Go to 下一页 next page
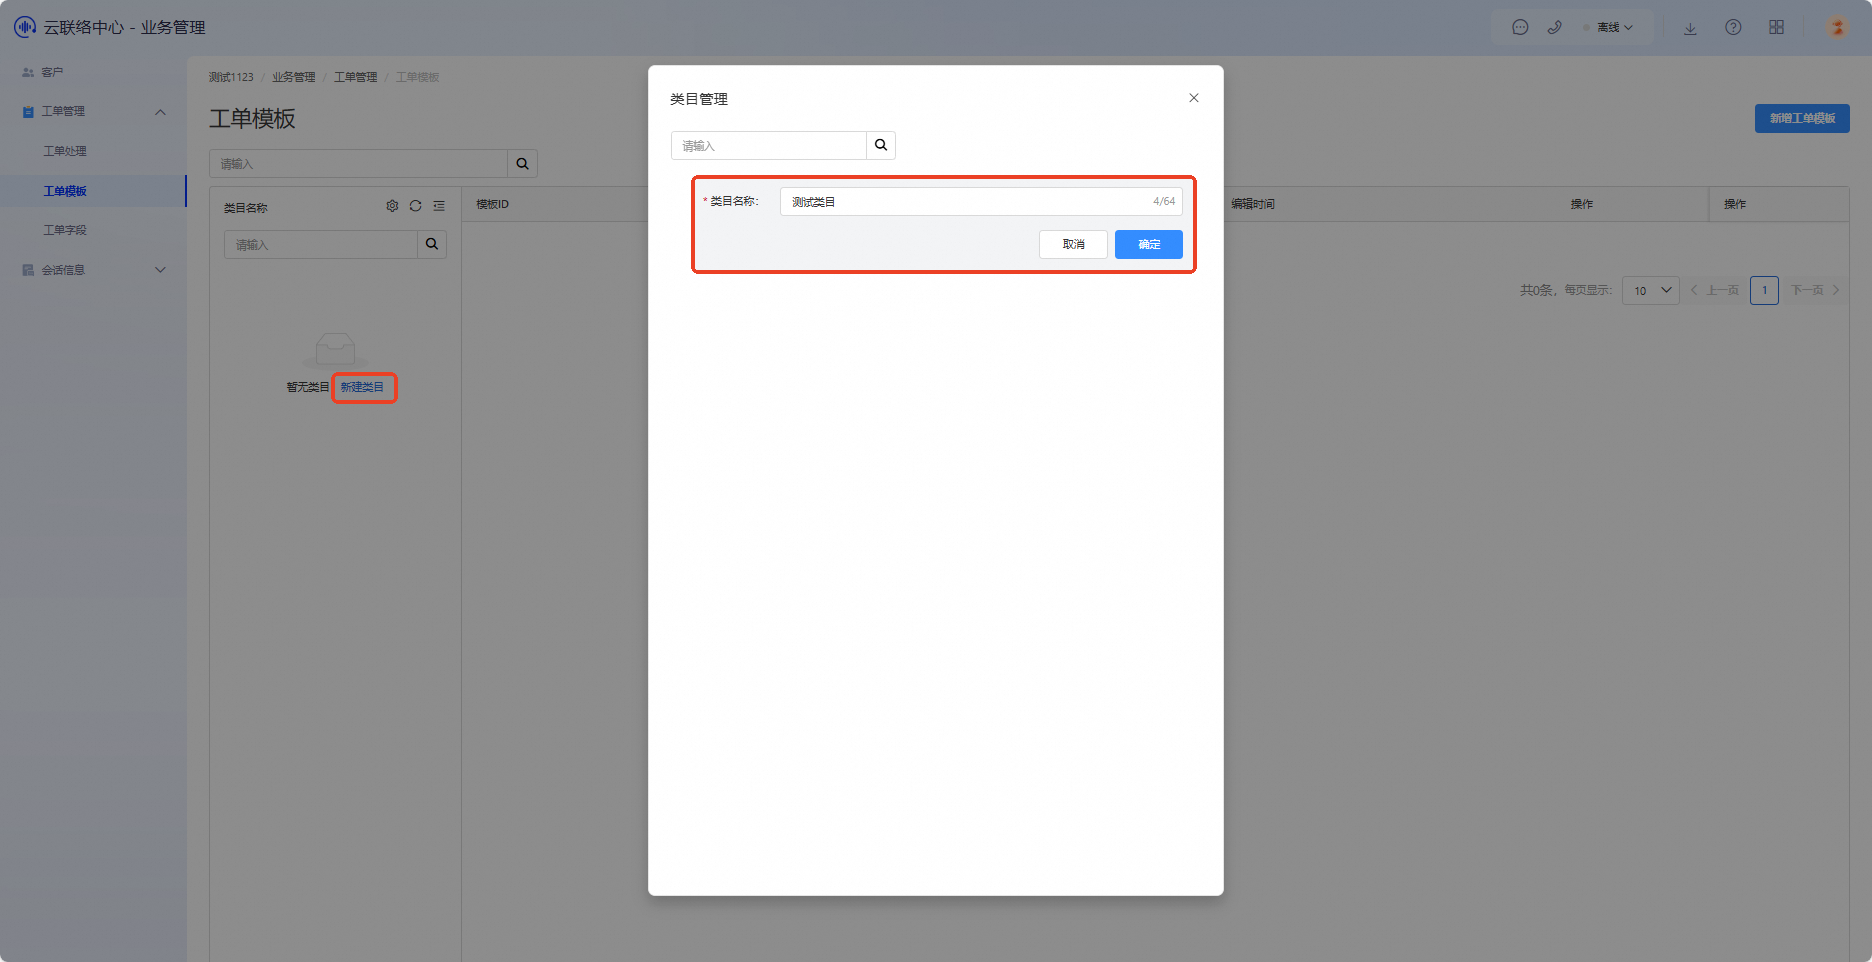The height and width of the screenshot is (962, 1872). [x=1815, y=290]
